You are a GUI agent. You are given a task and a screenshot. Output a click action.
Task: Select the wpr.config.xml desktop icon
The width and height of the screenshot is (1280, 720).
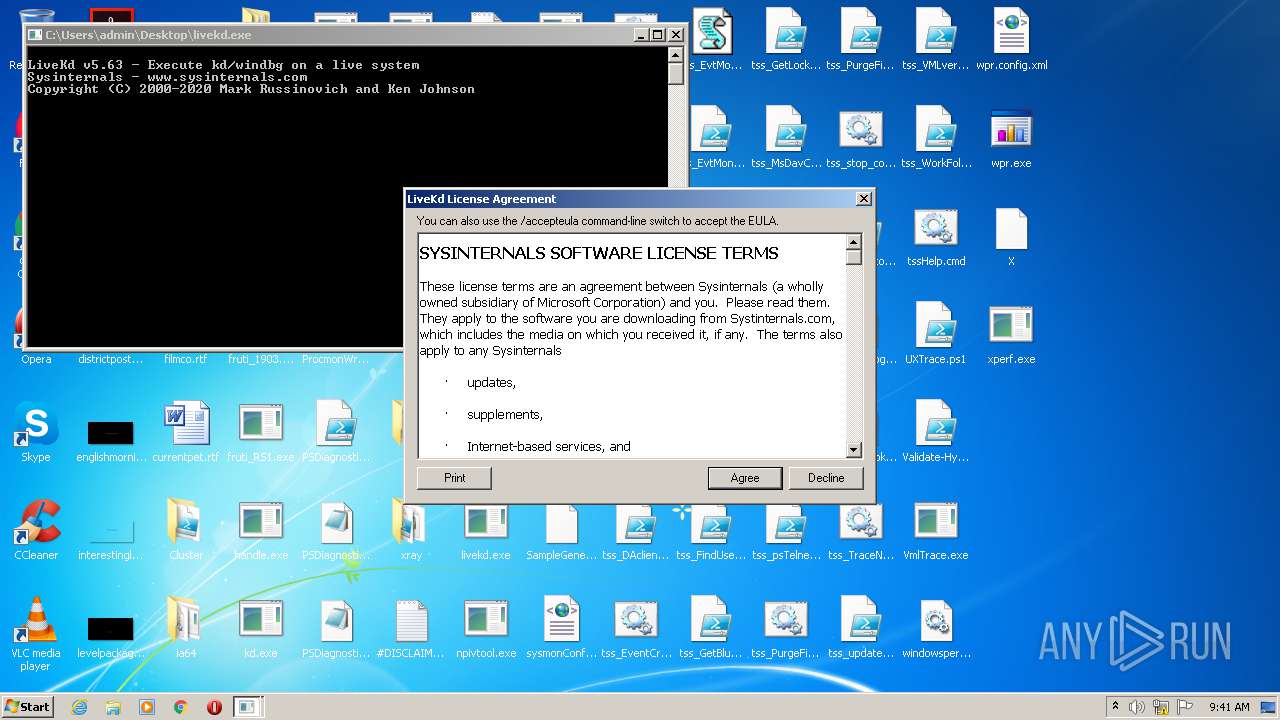[x=1012, y=41]
